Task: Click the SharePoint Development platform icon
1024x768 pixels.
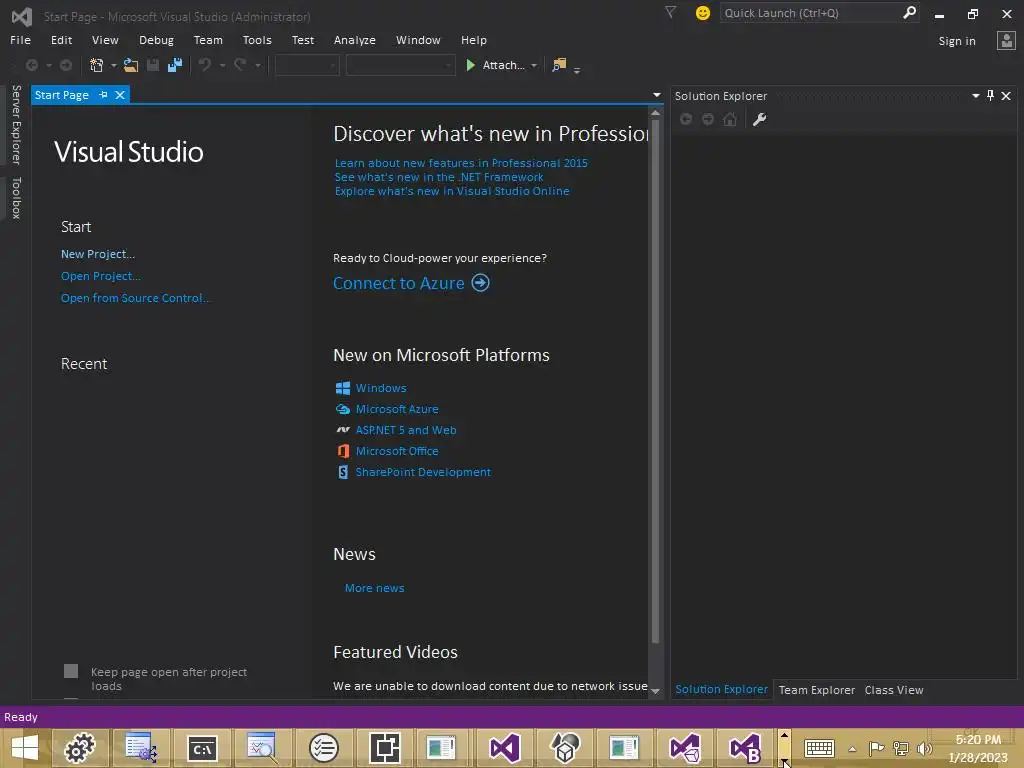Action: pyautogui.click(x=343, y=472)
